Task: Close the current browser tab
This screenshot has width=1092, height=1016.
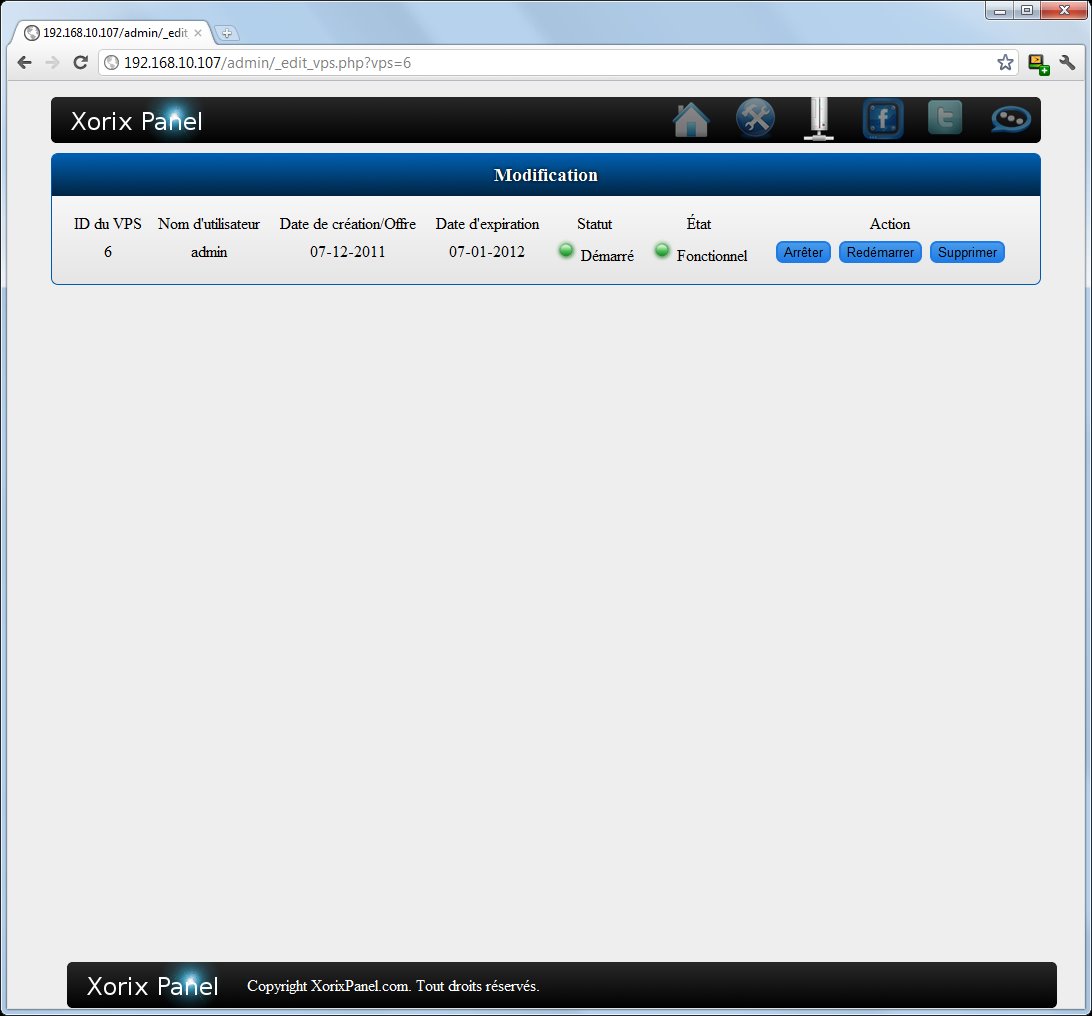Action: point(198,33)
